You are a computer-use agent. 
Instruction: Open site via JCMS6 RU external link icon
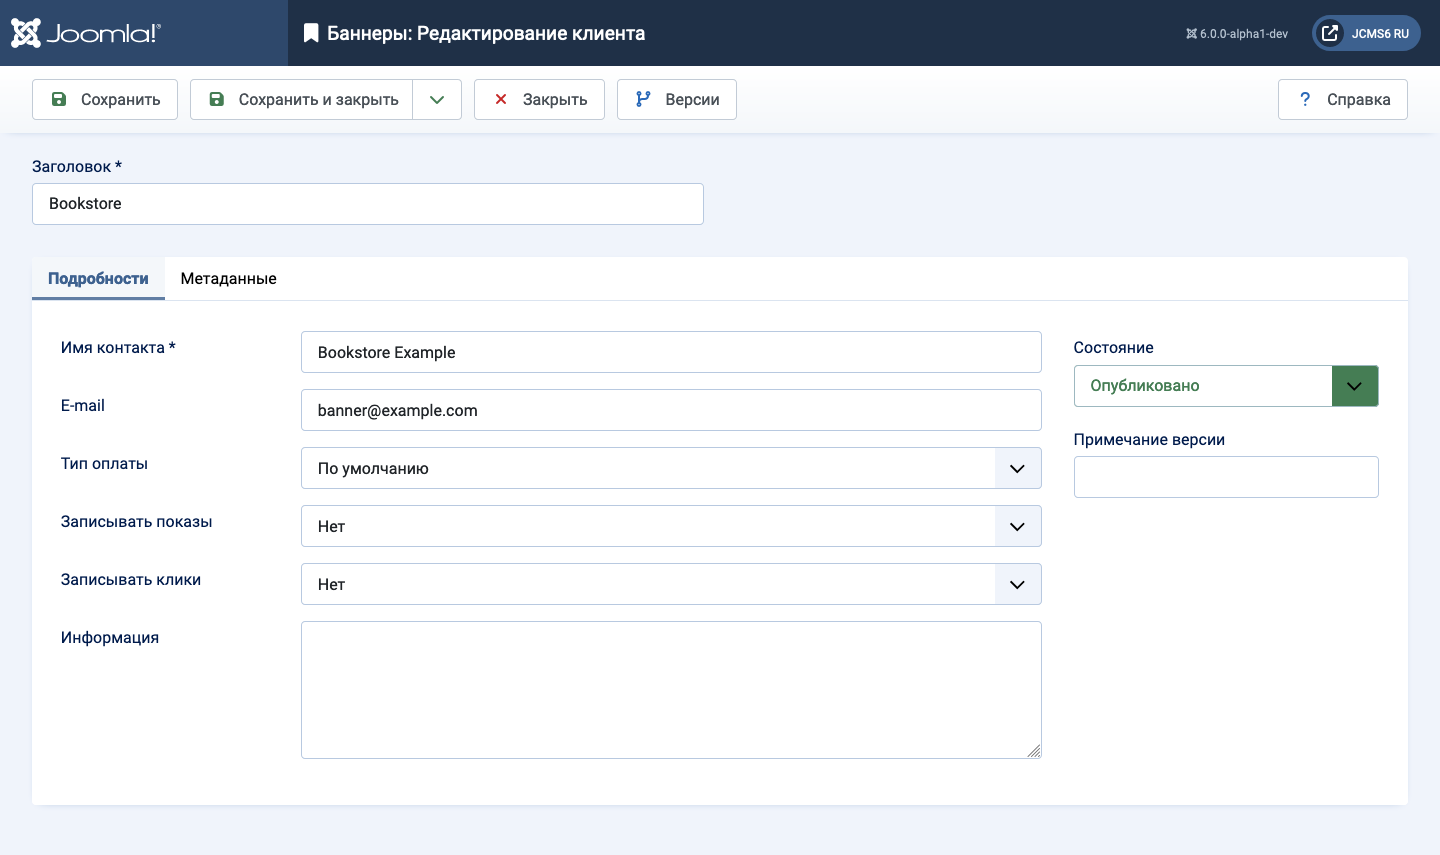1330,33
